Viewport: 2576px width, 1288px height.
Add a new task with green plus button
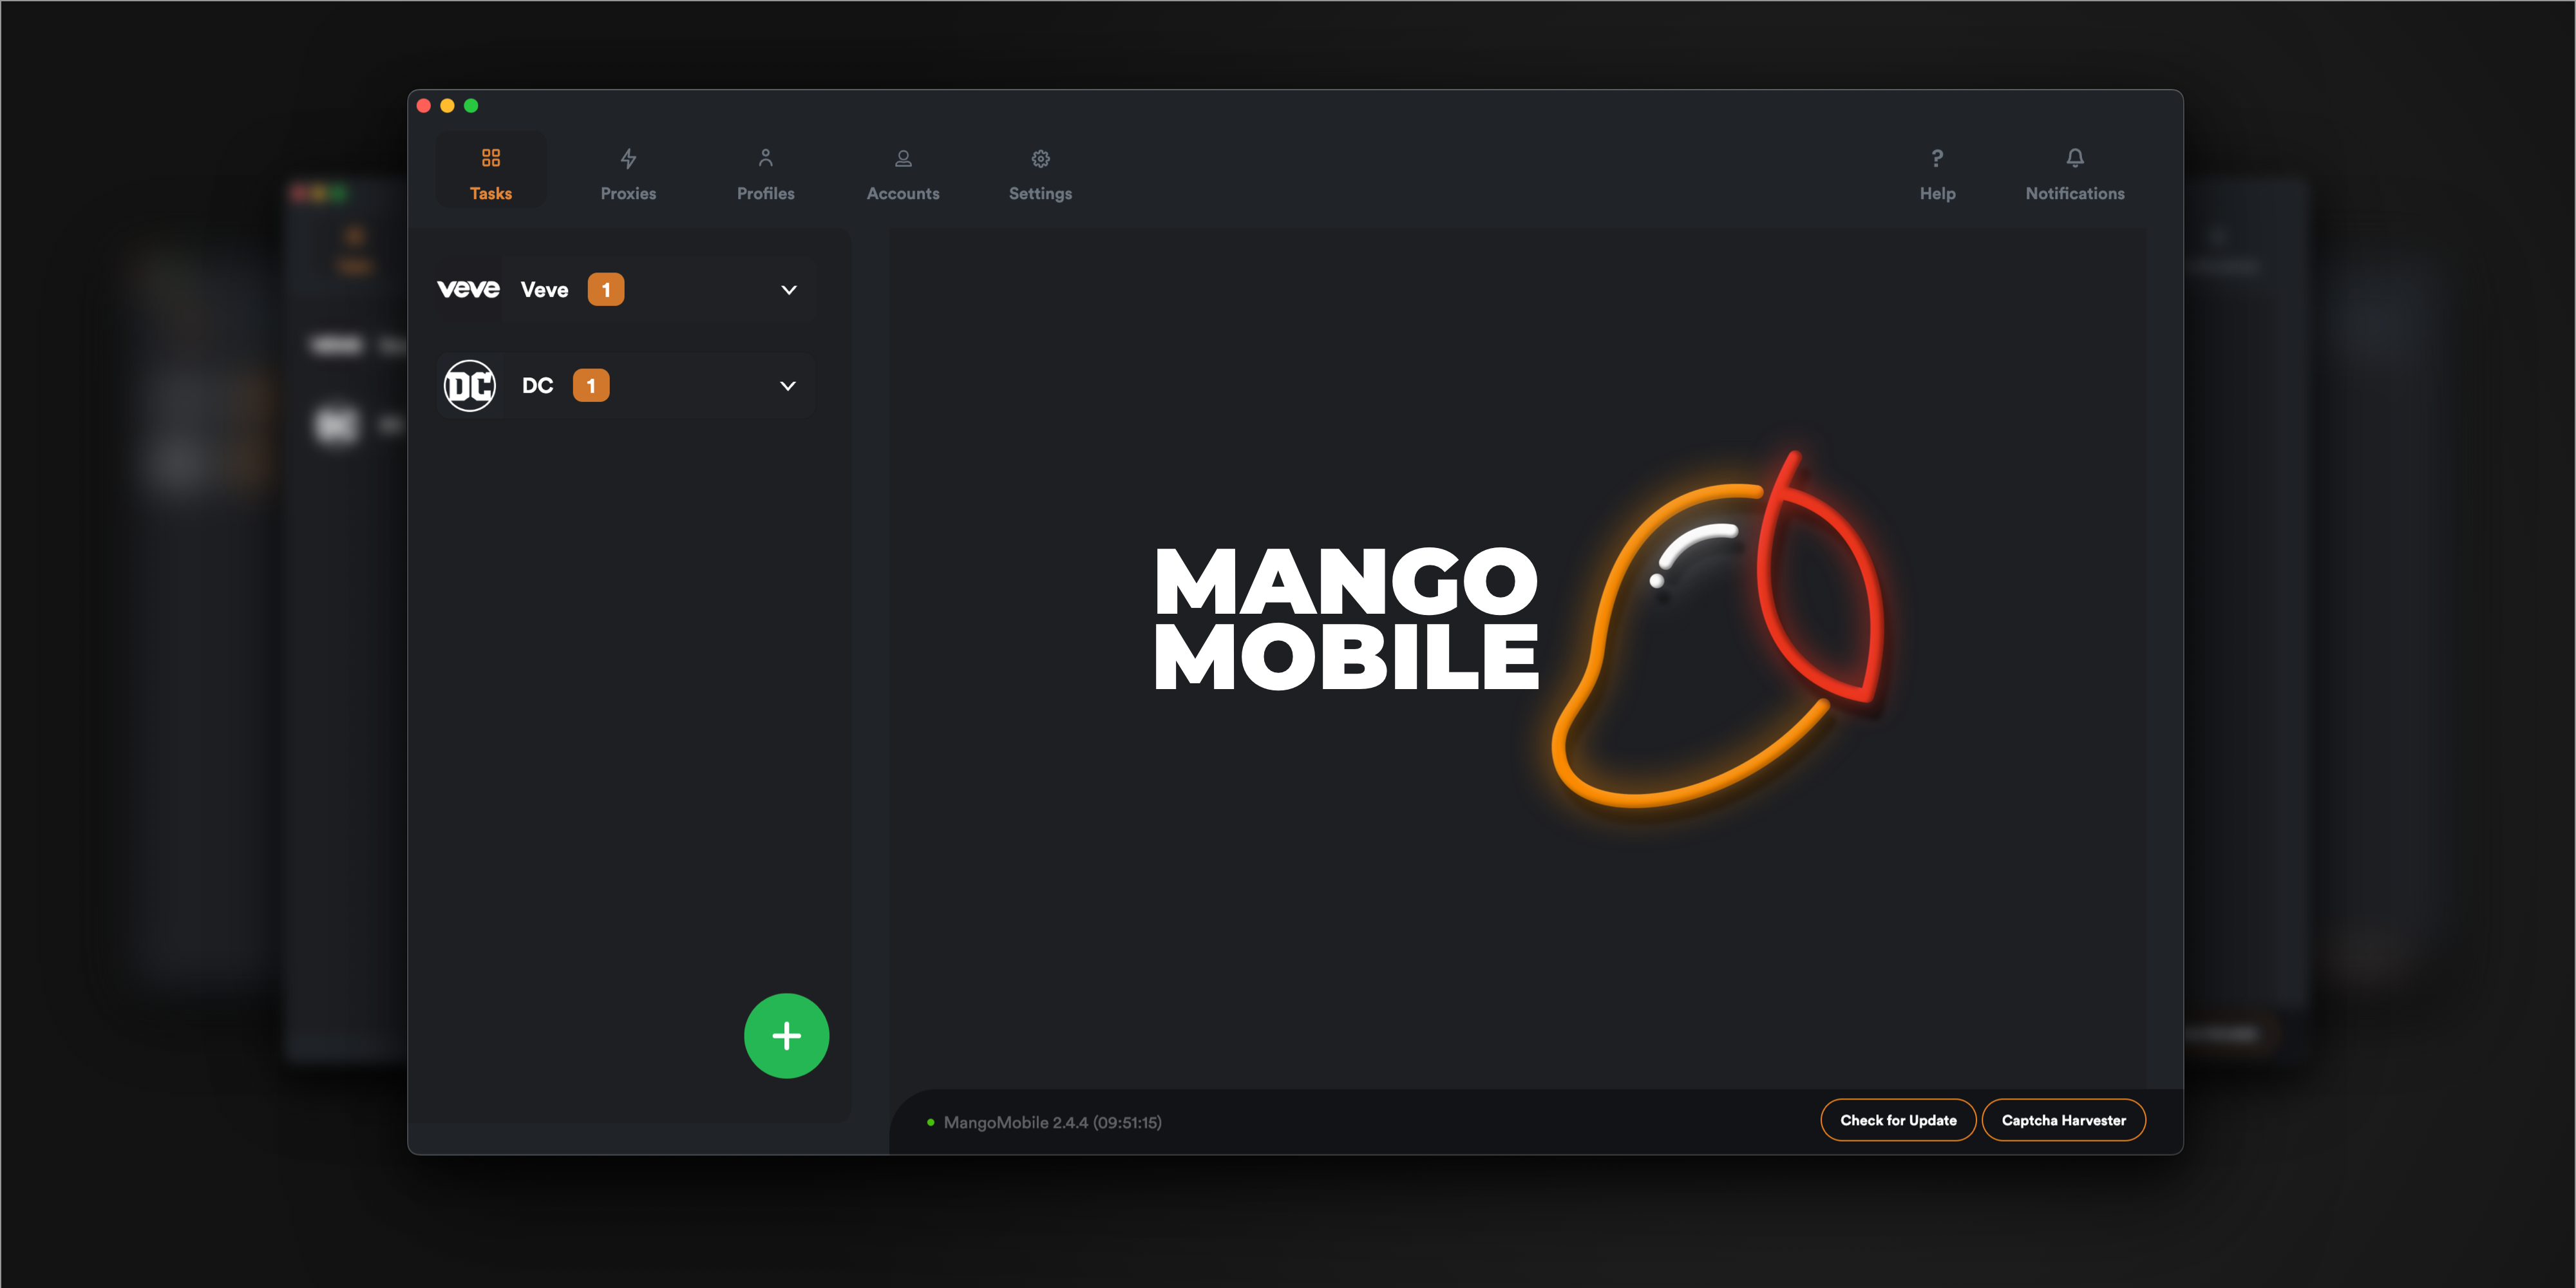(787, 1036)
